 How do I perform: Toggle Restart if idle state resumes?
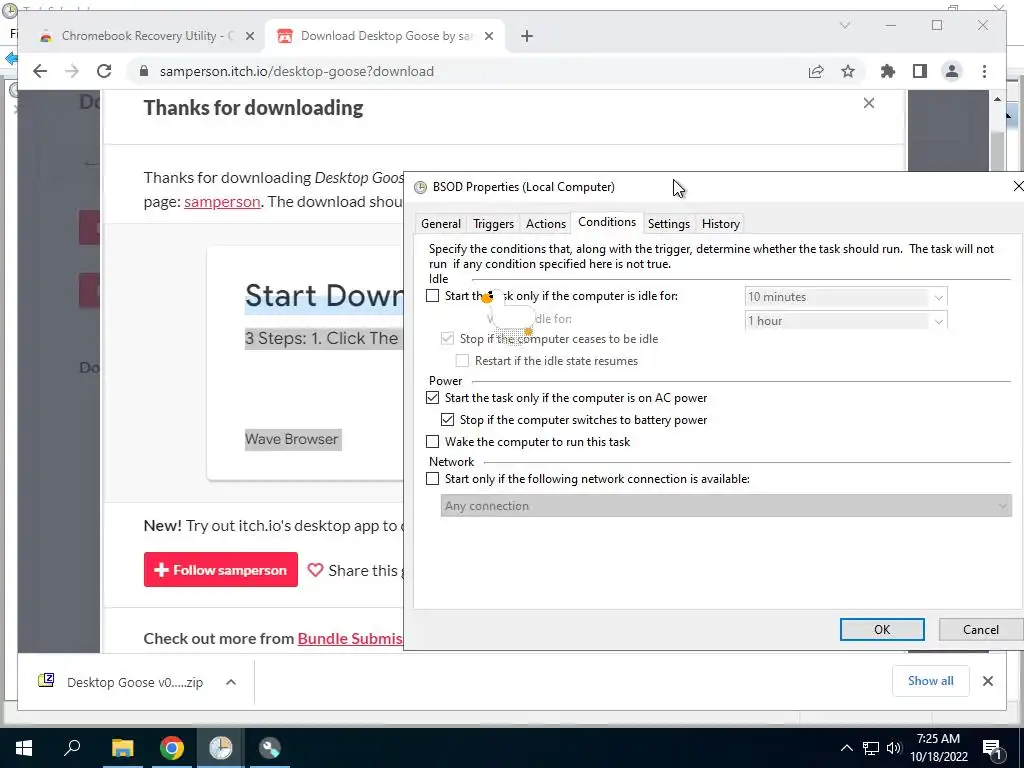click(462, 360)
